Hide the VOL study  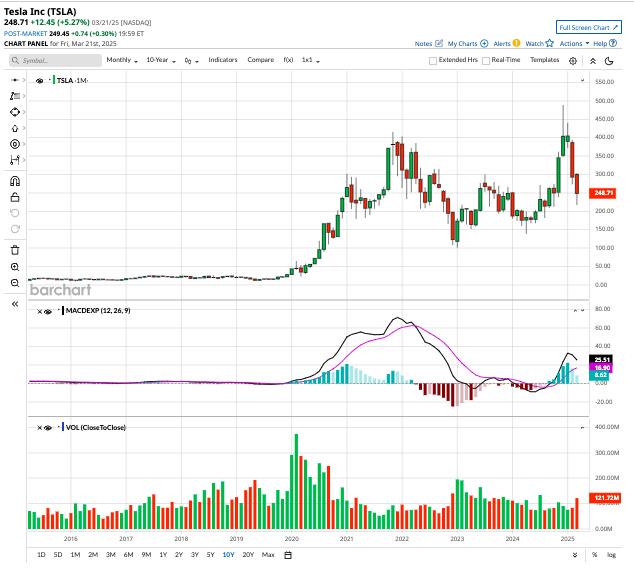tap(48, 427)
